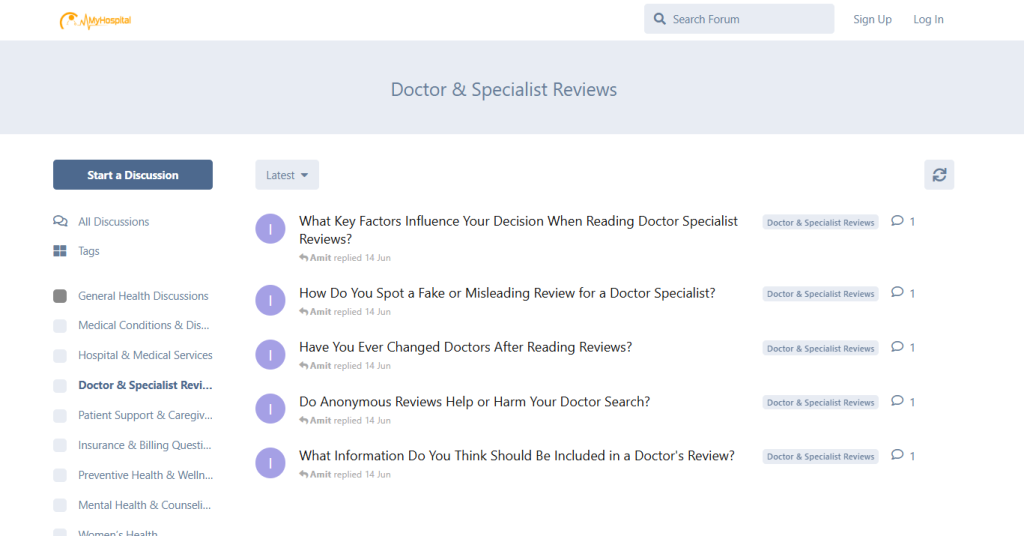The image size is (1024, 536).
Task: Click the refresh discussions icon button
Action: (938, 175)
